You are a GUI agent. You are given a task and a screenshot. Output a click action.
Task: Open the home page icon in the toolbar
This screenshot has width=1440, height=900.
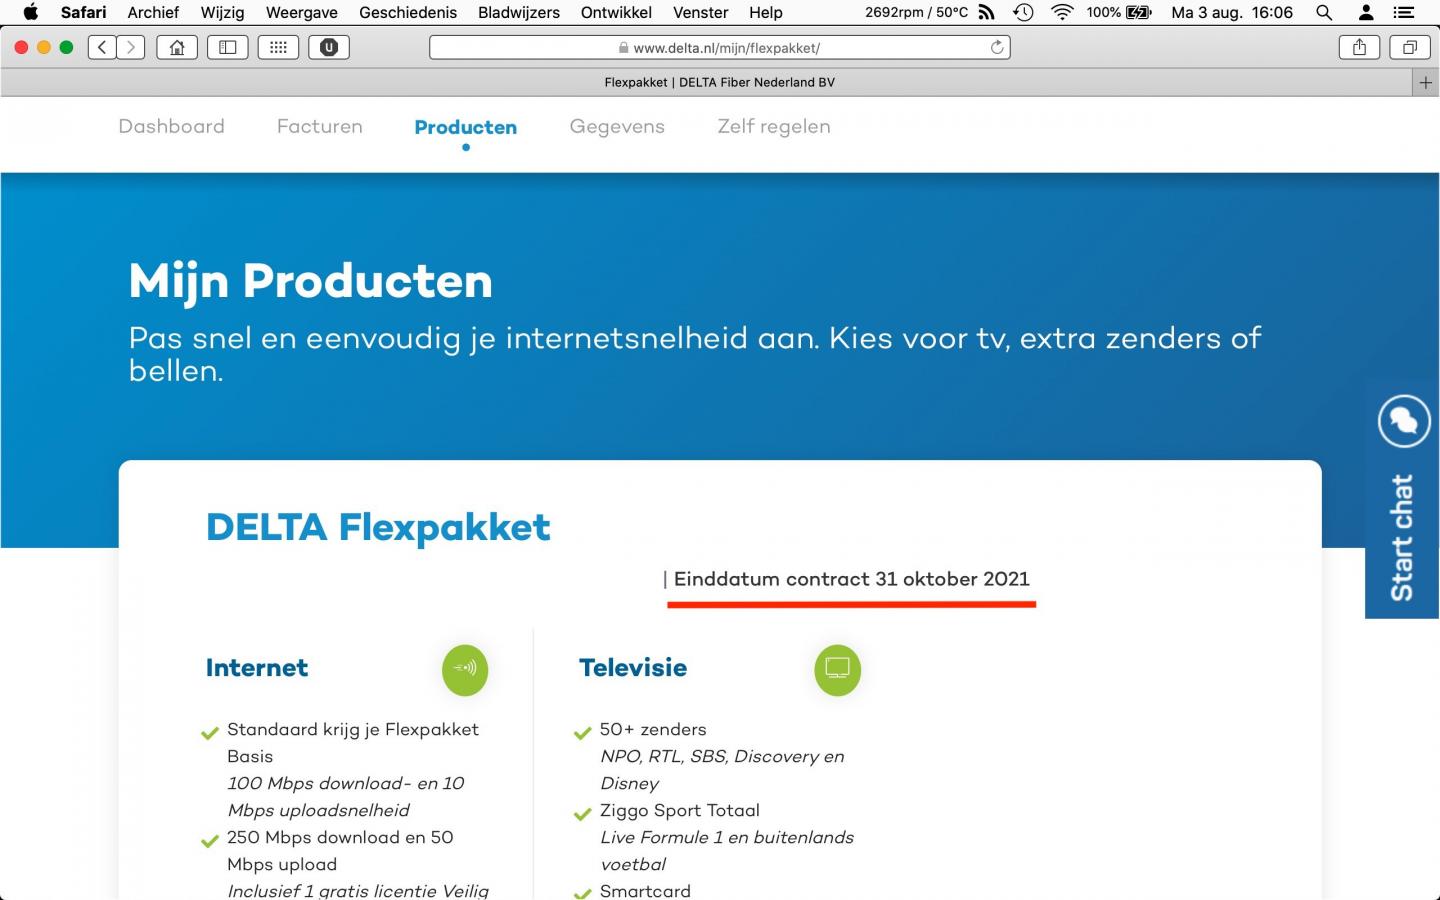[x=177, y=47]
